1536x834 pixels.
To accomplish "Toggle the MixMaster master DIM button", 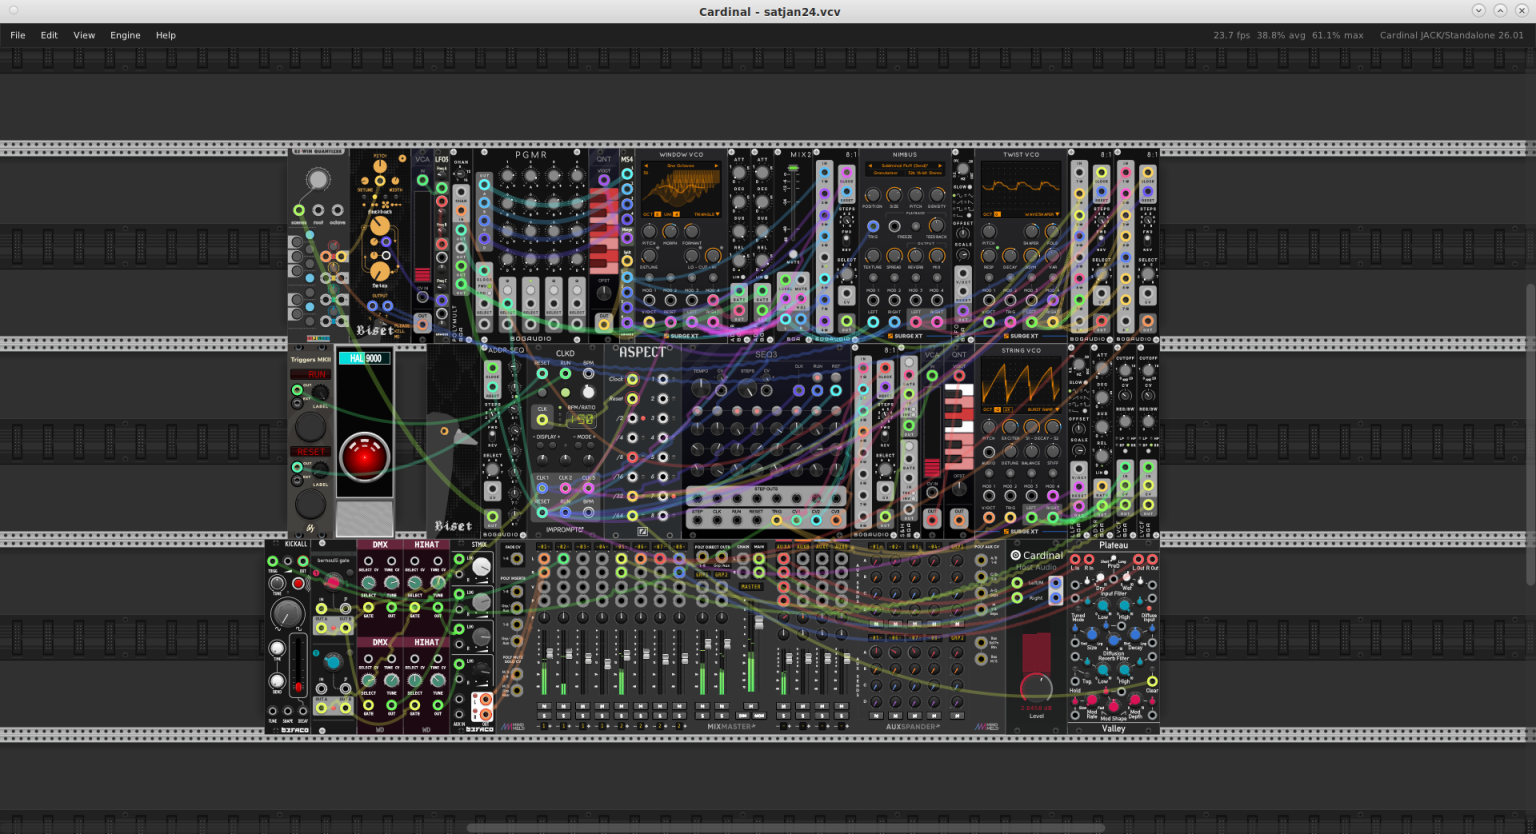I will tap(745, 716).
